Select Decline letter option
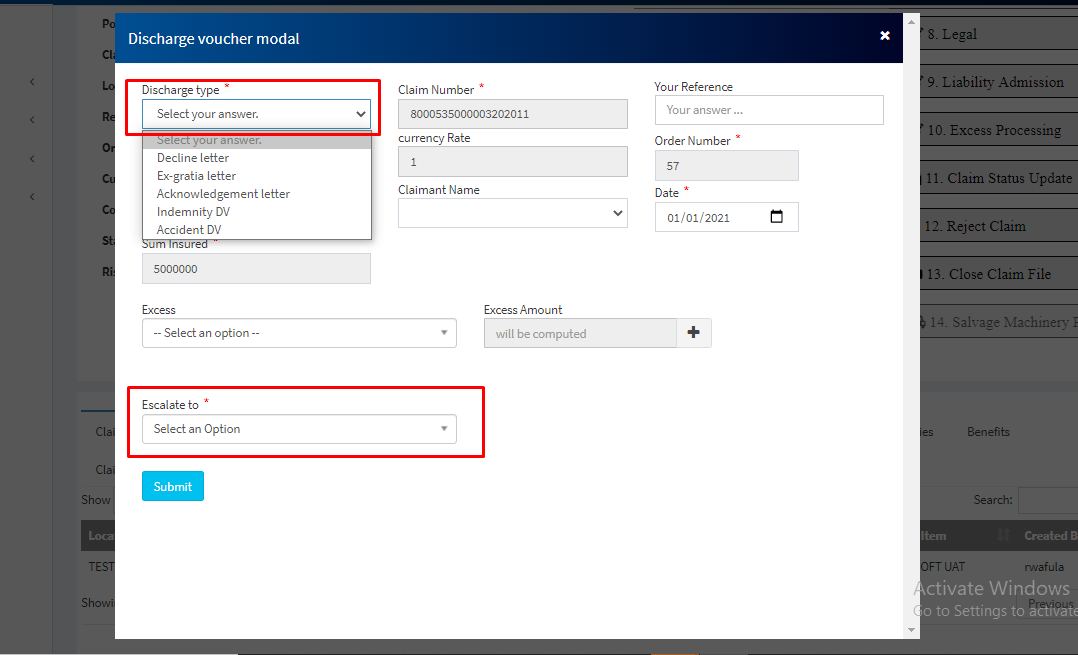The height and width of the screenshot is (655, 1078). 193,158
